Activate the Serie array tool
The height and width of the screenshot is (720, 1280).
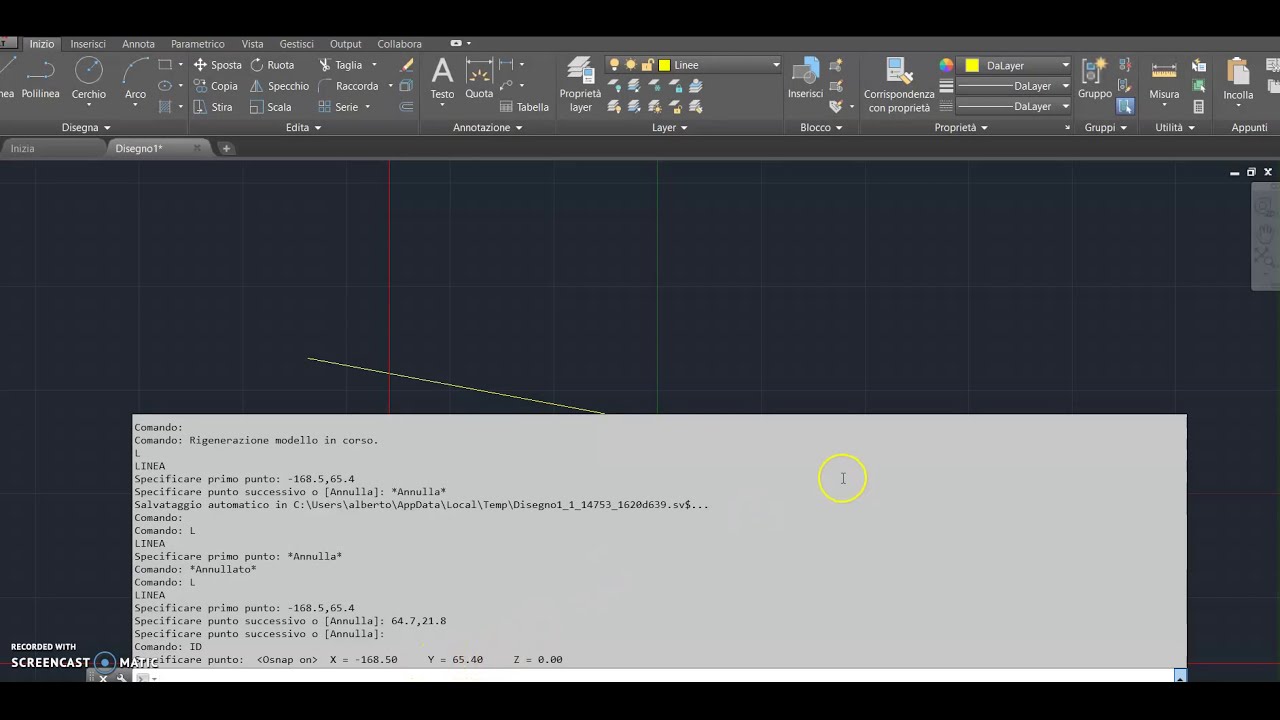(x=338, y=107)
